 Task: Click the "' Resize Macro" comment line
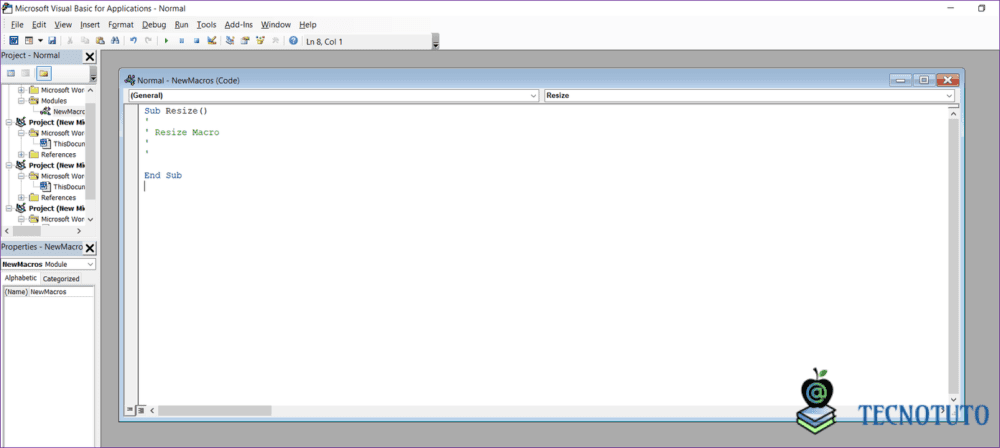coord(182,132)
